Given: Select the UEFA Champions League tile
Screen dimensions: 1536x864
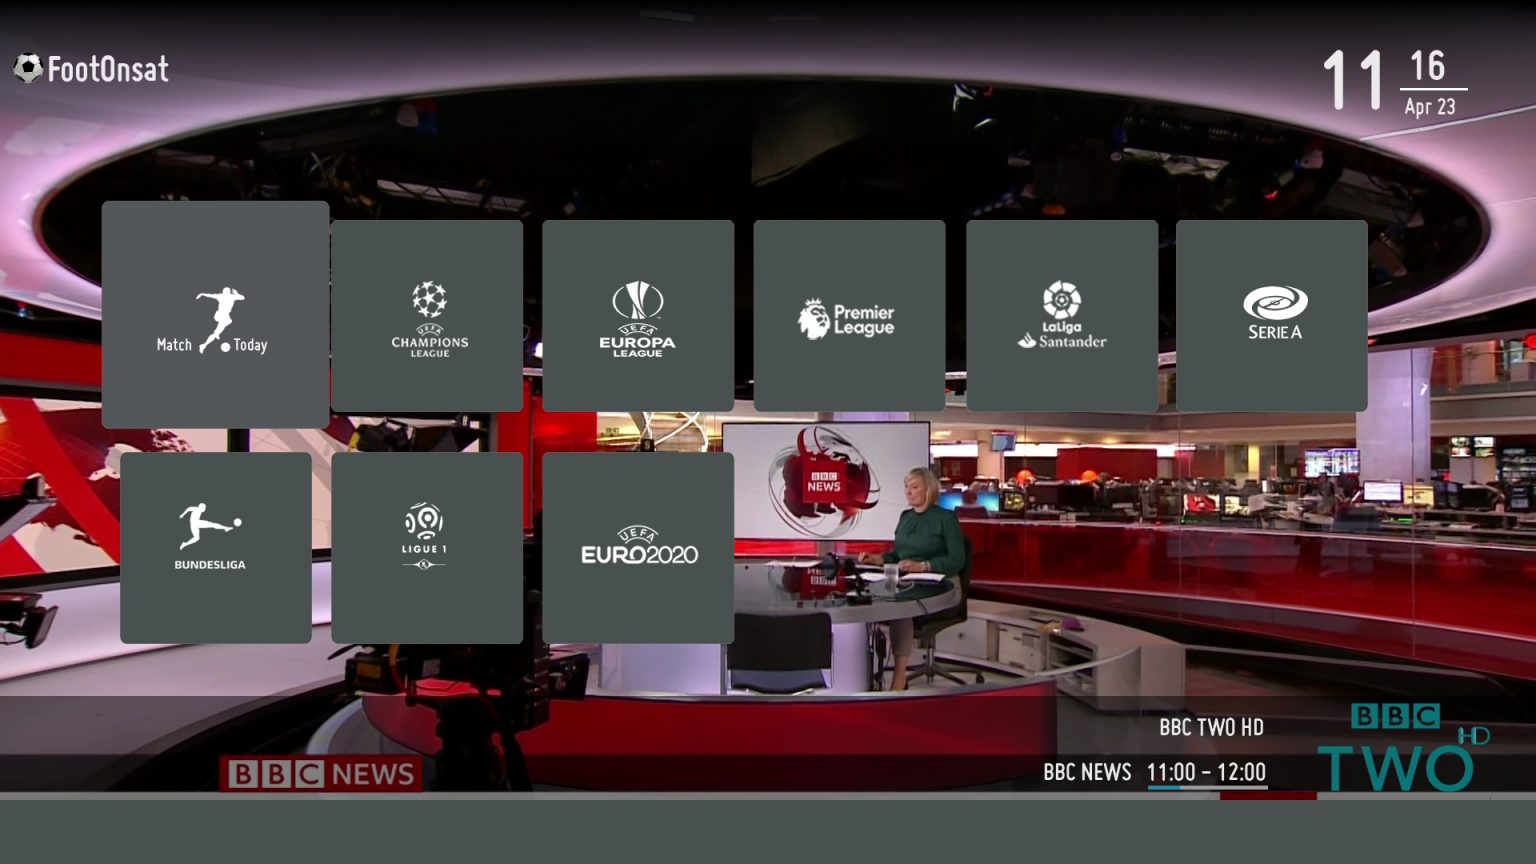Looking at the screenshot, I should pyautogui.click(x=427, y=316).
